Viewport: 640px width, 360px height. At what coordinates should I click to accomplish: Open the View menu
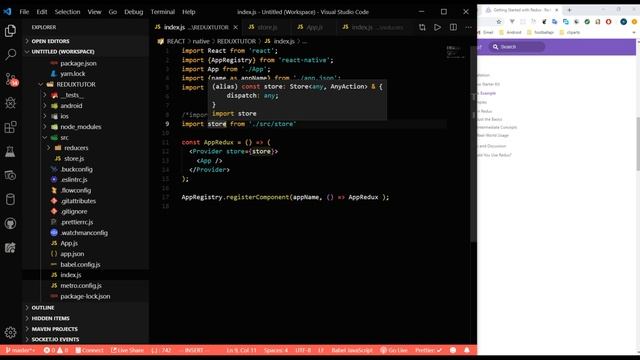pyautogui.click(x=94, y=12)
